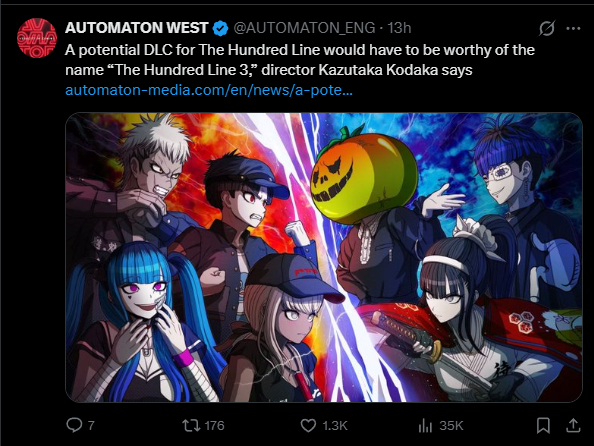The height and width of the screenshot is (446, 594).
Task: Click the tweet text about The Hundred Line DLC
Action: click(x=300, y=60)
